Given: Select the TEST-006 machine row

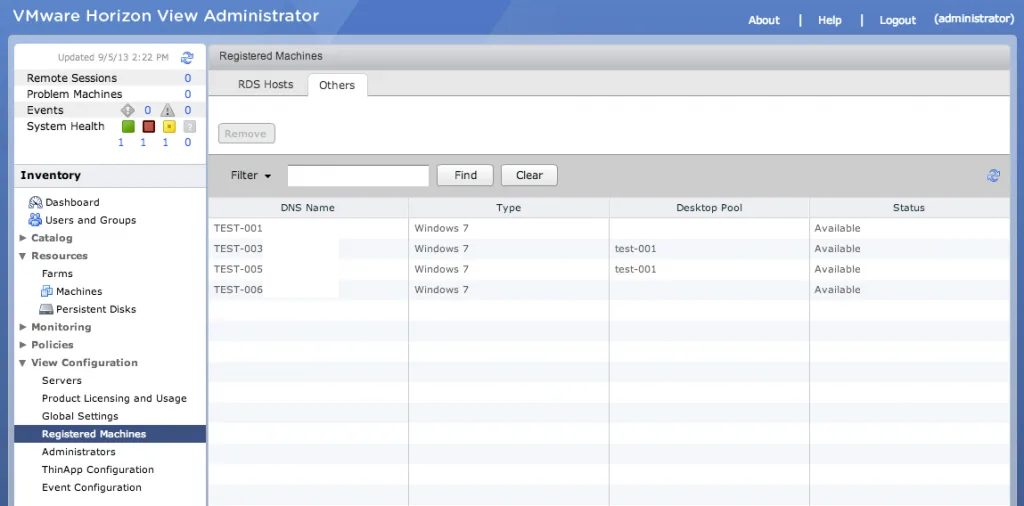Looking at the screenshot, I should (x=609, y=289).
